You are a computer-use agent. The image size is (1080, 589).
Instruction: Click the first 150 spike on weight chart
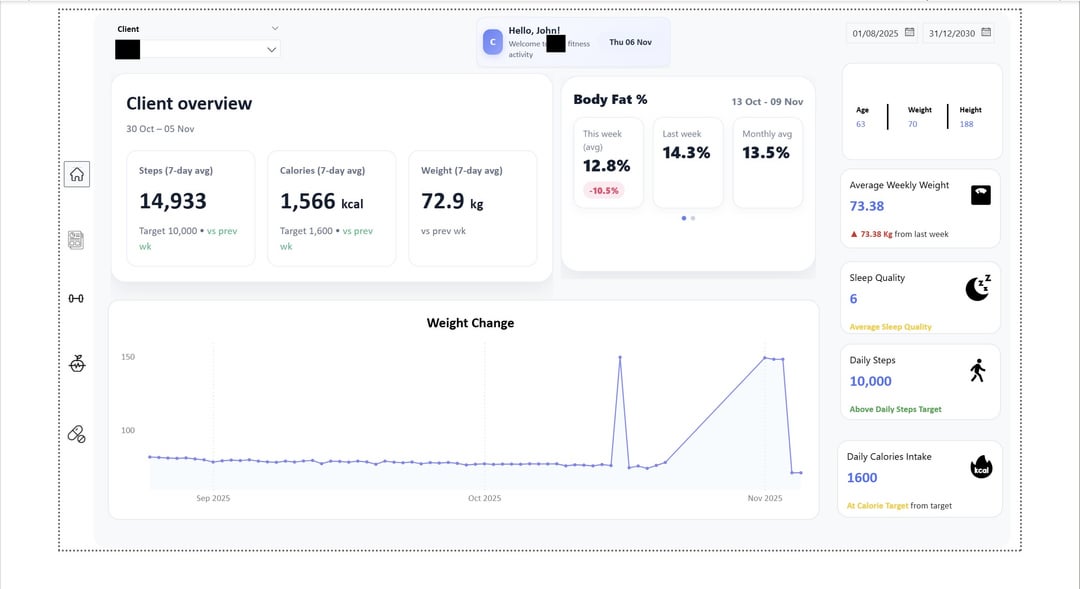[620, 357]
